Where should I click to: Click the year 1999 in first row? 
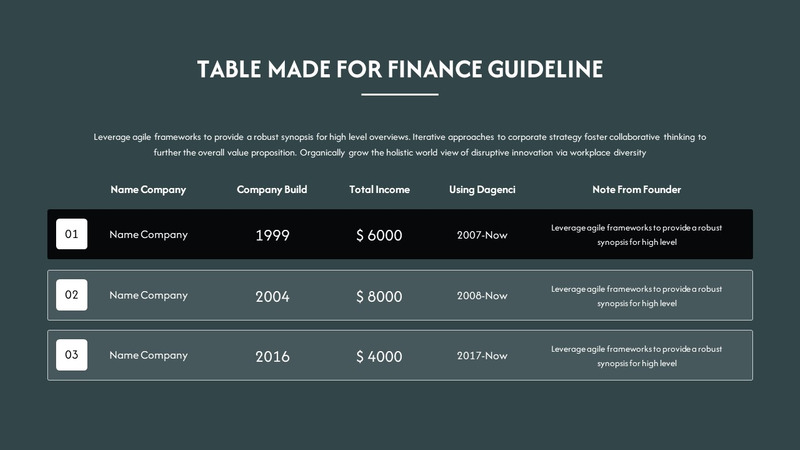click(x=272, y=235)
